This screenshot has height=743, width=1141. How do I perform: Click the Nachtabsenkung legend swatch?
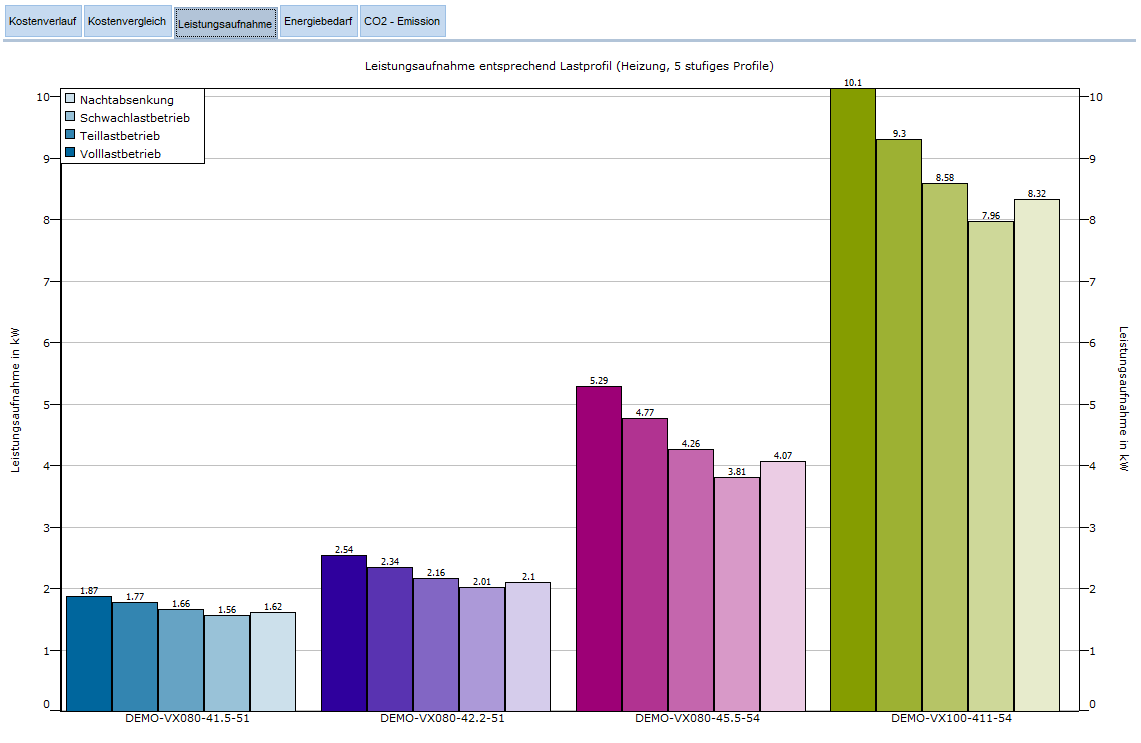(x=70, y=99)
